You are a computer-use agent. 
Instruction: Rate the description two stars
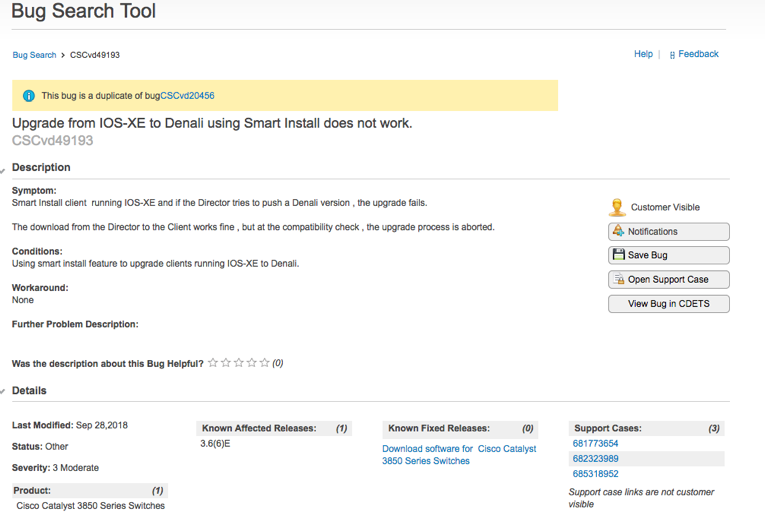point(225,363)
